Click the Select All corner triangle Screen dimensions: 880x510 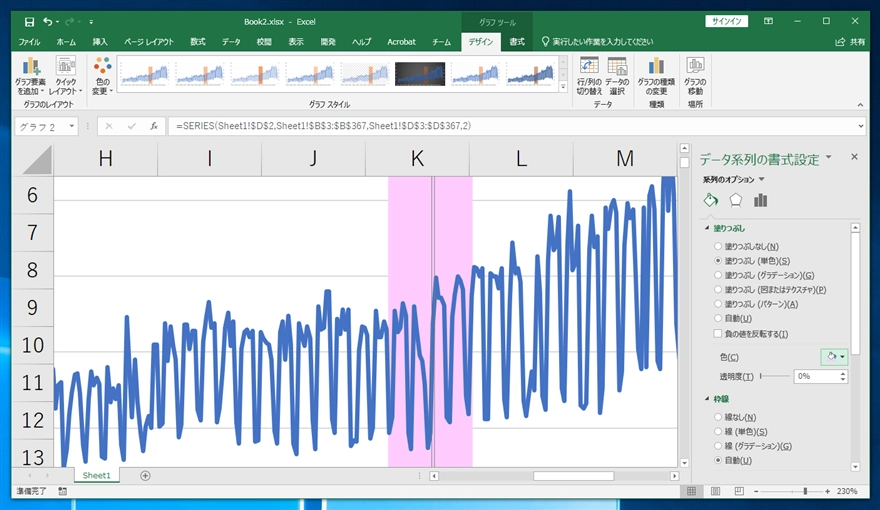(x=37, y=160)
